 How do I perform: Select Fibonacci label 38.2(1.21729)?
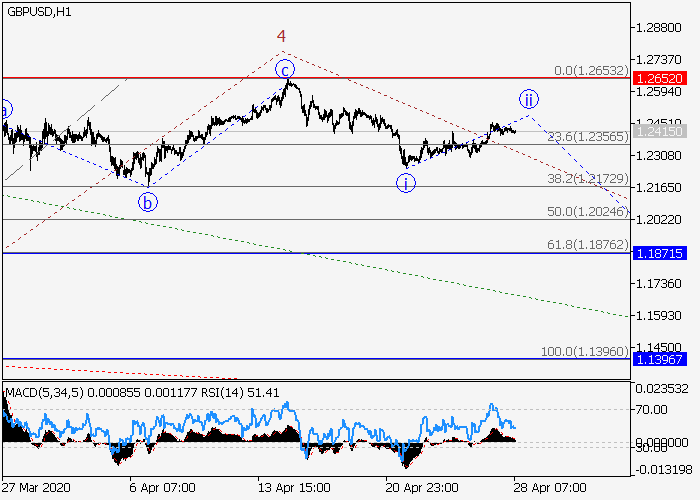pos(588,179)
